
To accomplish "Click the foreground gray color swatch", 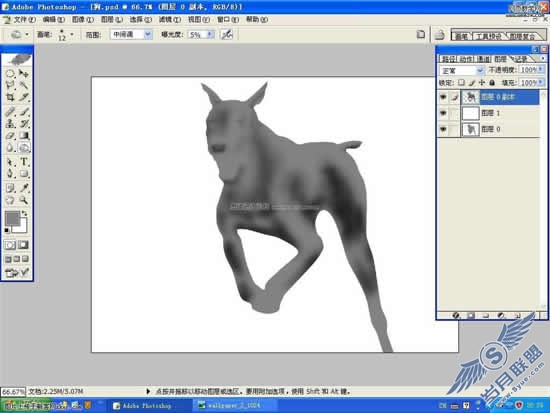I will point(12,218).
